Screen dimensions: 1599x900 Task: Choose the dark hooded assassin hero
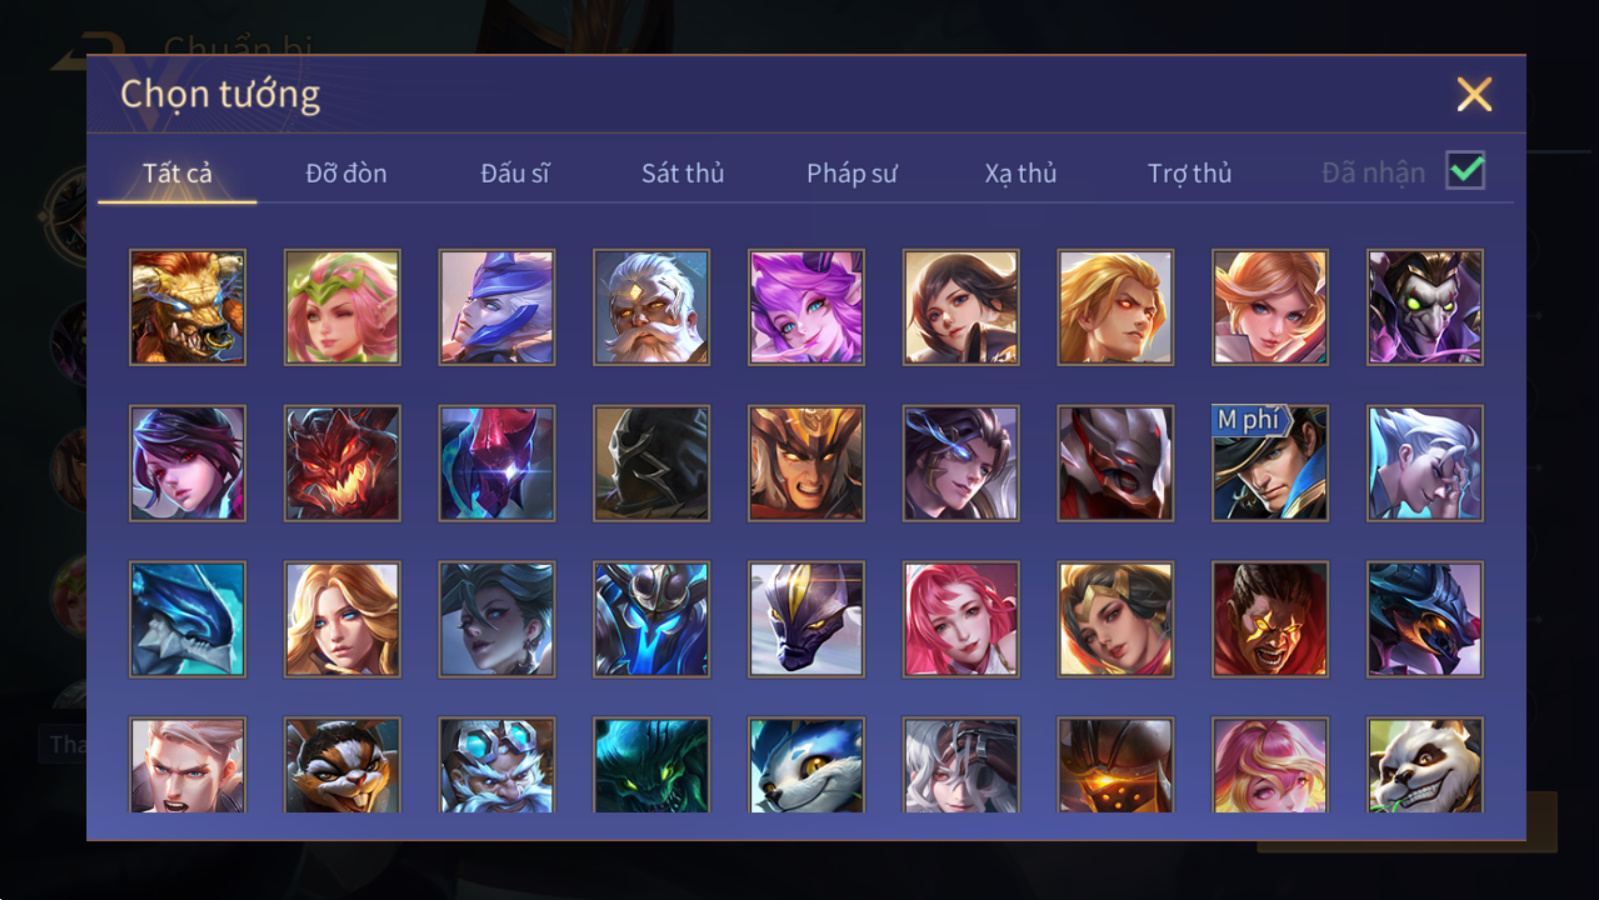pyautogui.click(x=651, y=463)
